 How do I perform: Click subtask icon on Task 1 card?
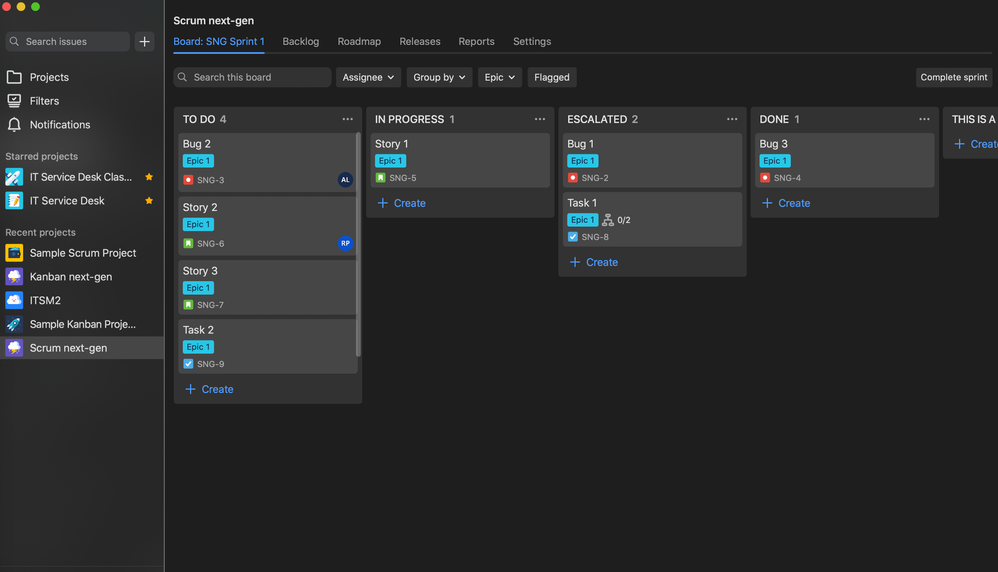pos(608,220)
